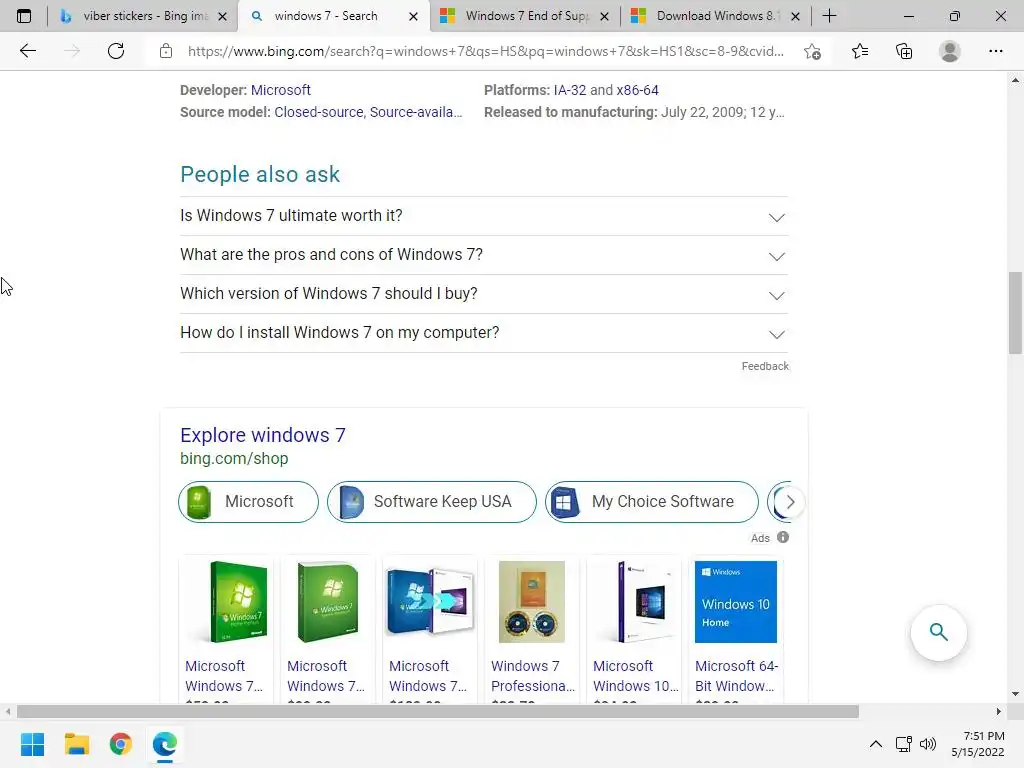The image size is (1024, 768).
Task: Refresh the current Bing page
Action: coord(116,51)
